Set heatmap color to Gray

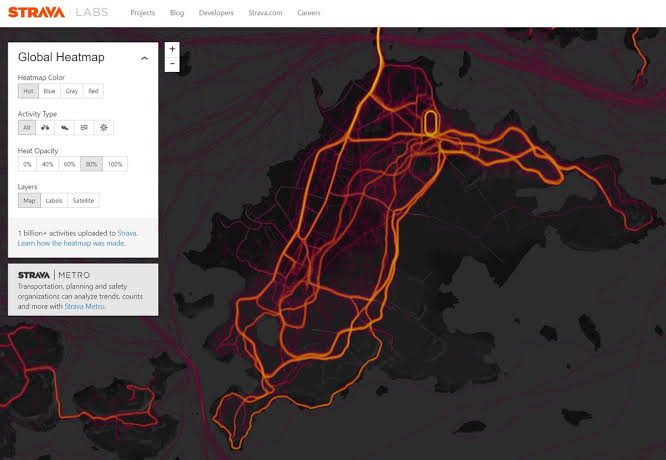(x=72, y=91)
